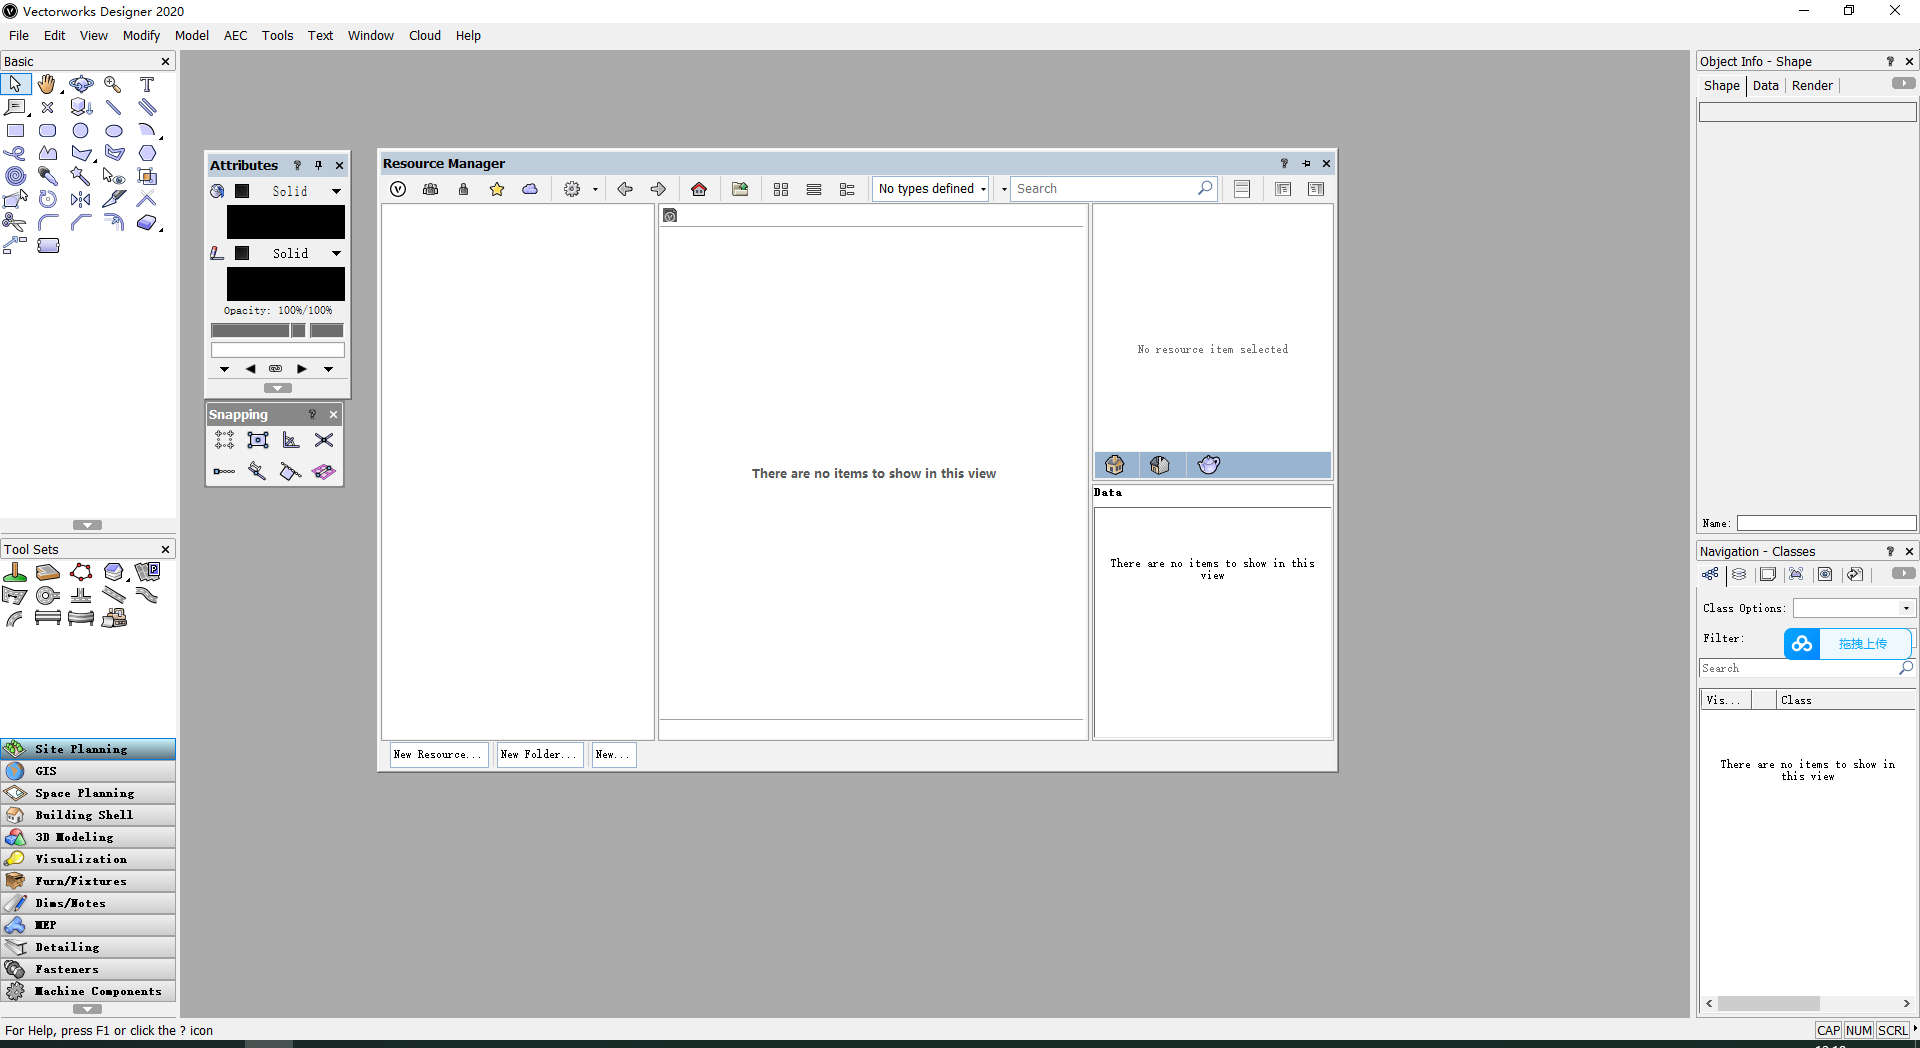1920x1048 pixels.
Task: Expand the Attributes palette bottom arrow
Action: [x=278, y=388]
